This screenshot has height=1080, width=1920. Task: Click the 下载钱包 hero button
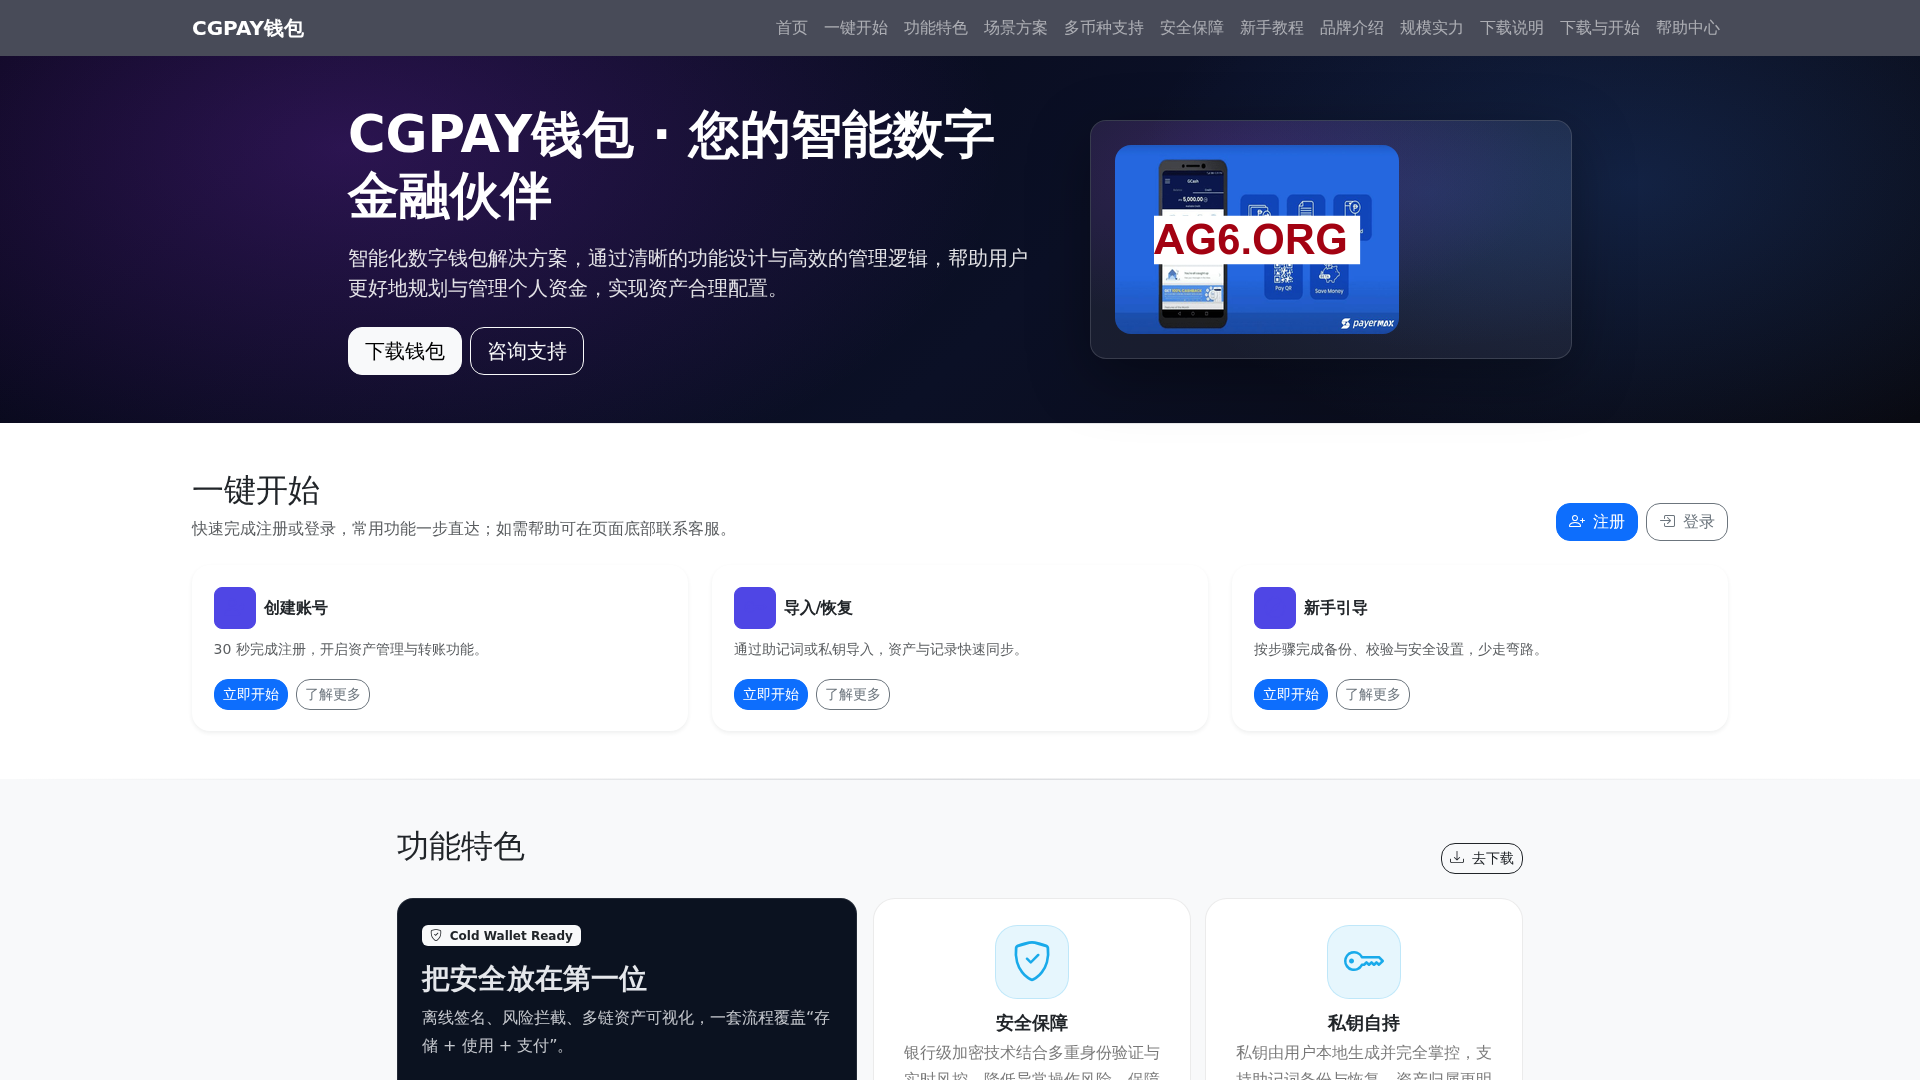(x=405, y=351)
